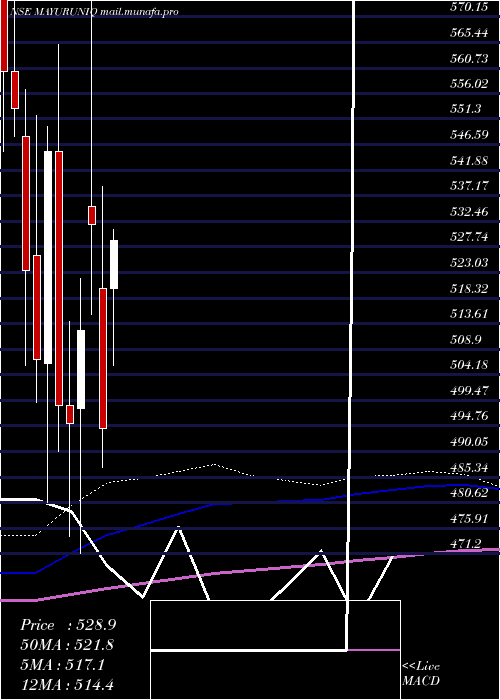Click the 532.46 price axis label
The image size is (500, 700).
[x=469, y=212]
